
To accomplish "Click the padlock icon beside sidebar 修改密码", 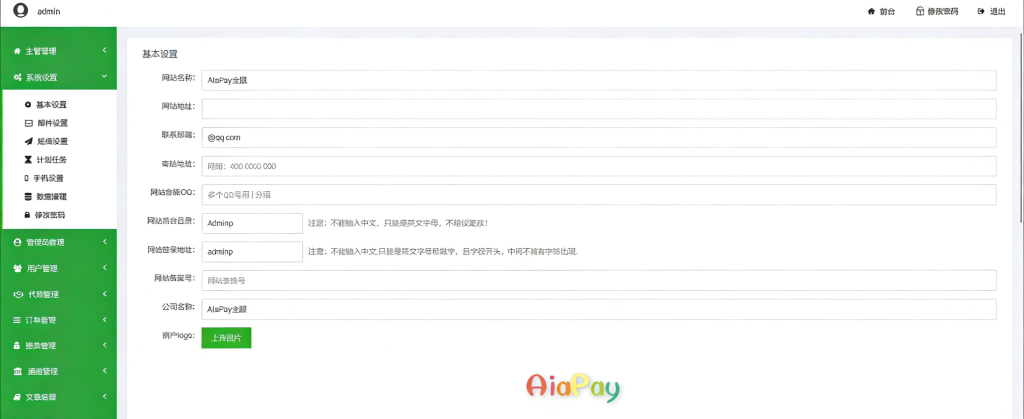I will [27, 214].
